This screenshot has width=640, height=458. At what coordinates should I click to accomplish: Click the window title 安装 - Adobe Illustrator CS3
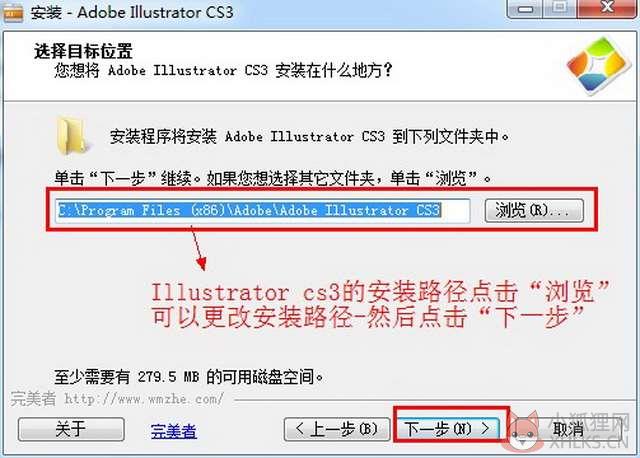pyautogui.click(x=132, y=12)
